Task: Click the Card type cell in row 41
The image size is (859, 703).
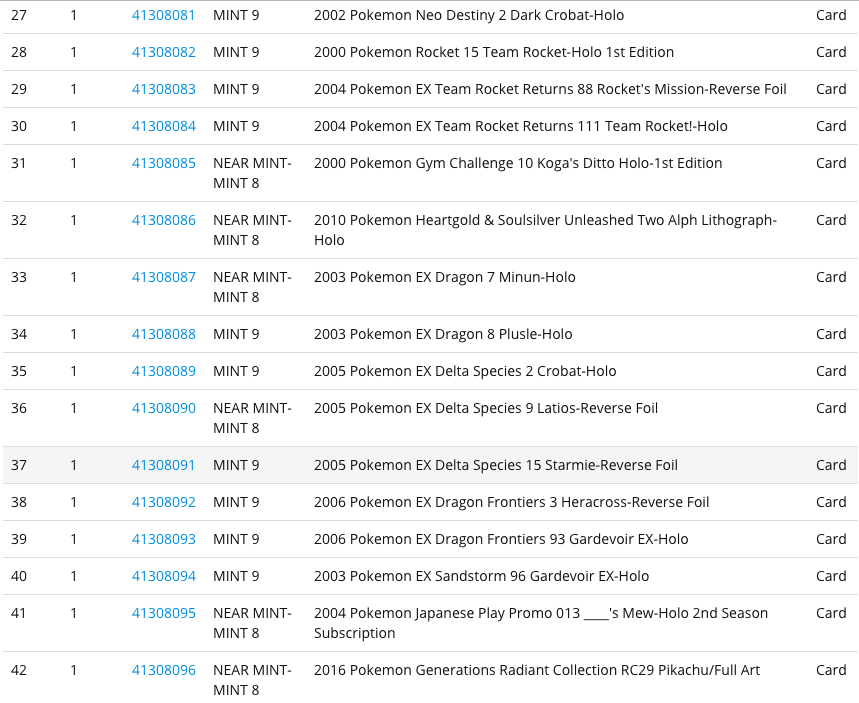Action: tap(831, 613)
